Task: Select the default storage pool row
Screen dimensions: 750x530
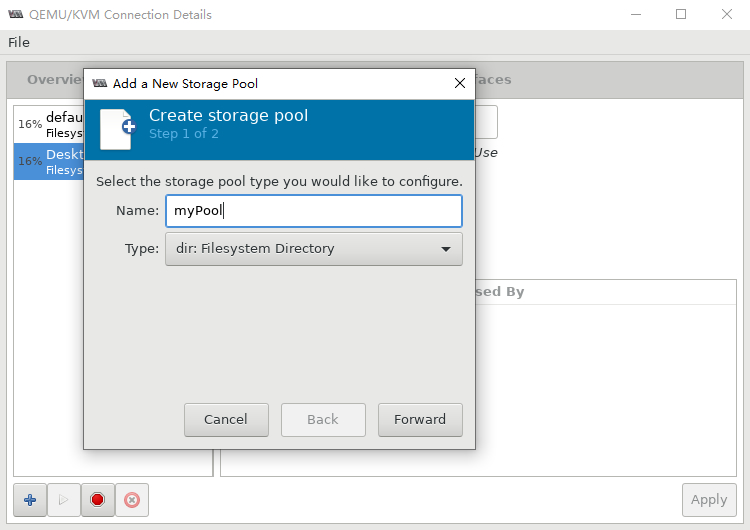Action: pyautogui.click(x=49, y=124)
